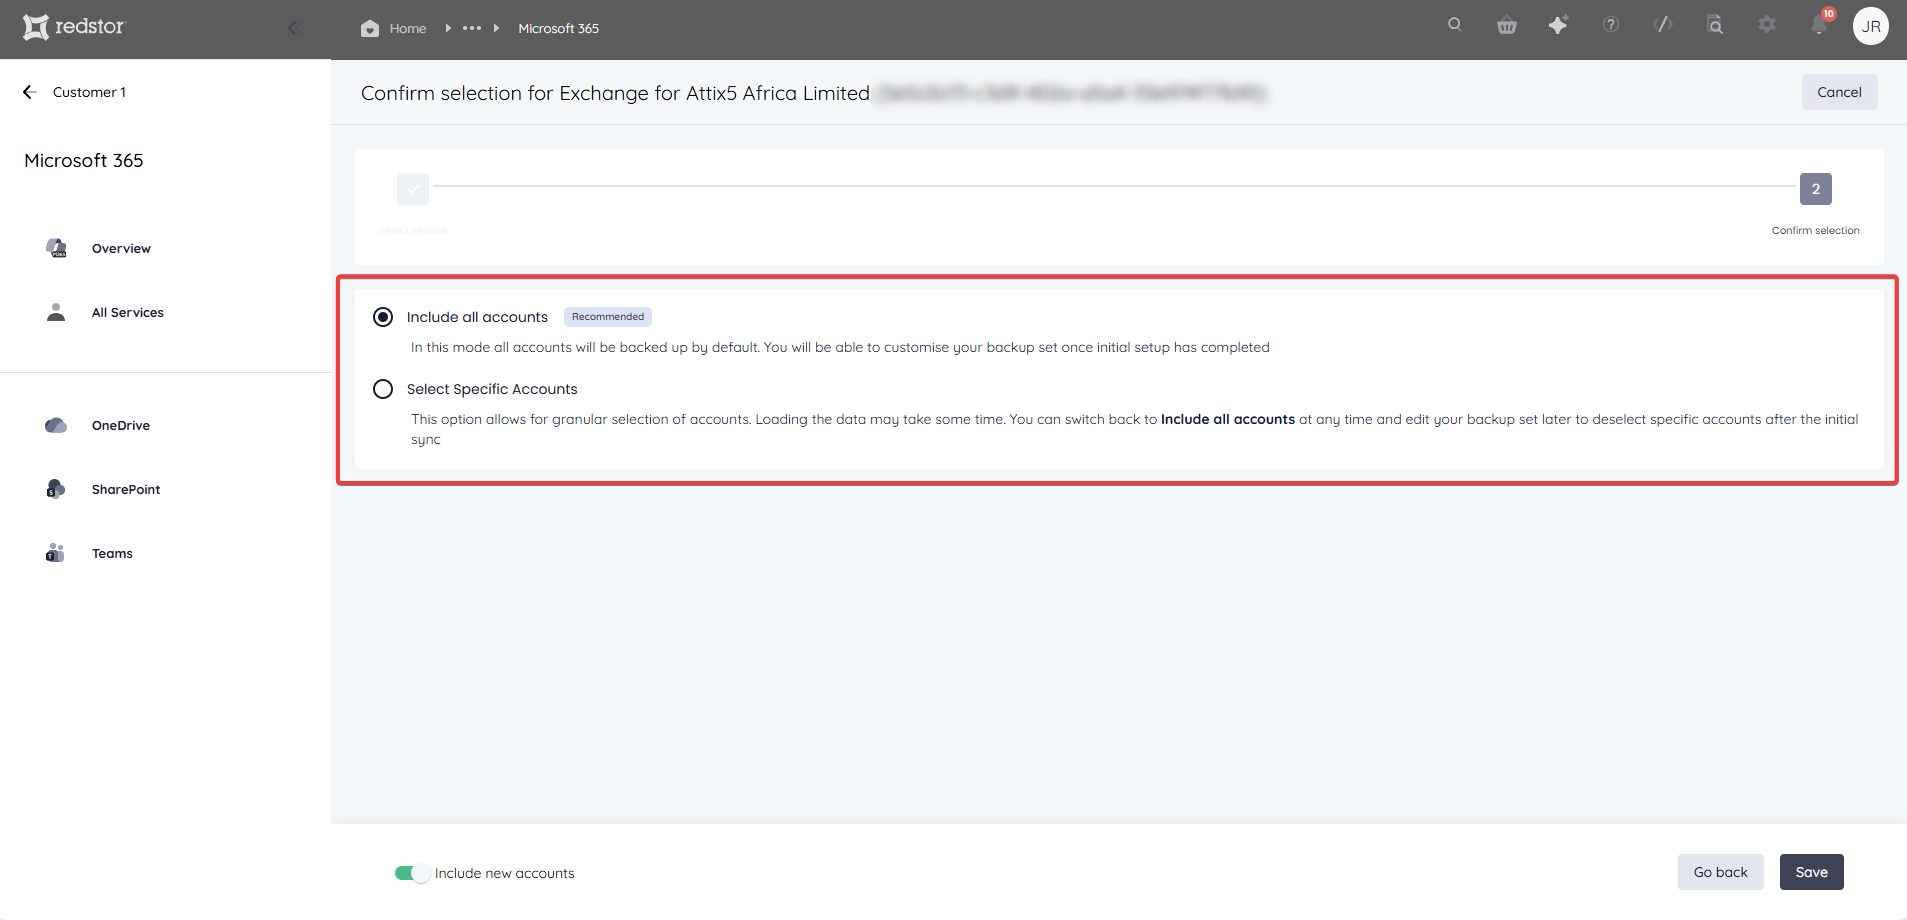Click the OneDrive cloud icon
1907x920 pixels.
tap(56, 425)
